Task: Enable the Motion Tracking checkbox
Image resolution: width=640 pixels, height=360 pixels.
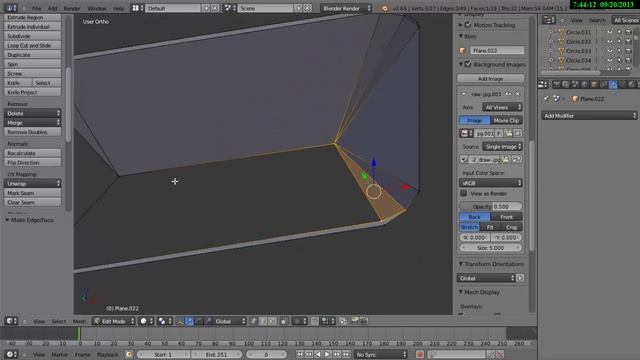Action: (468, 25)
